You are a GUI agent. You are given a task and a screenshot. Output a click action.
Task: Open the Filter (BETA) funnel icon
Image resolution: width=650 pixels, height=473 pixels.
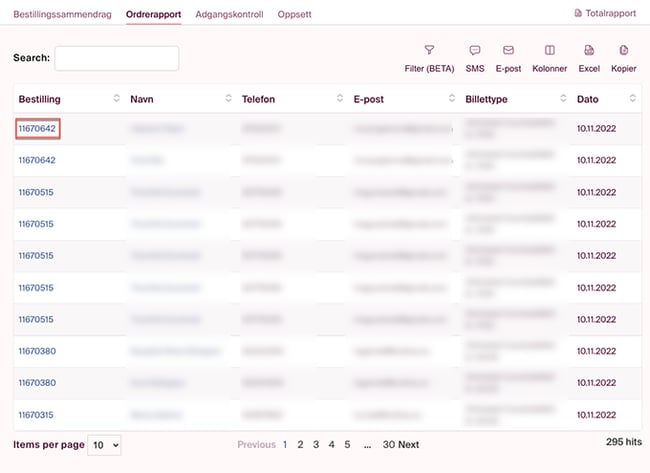click(429, 50)
